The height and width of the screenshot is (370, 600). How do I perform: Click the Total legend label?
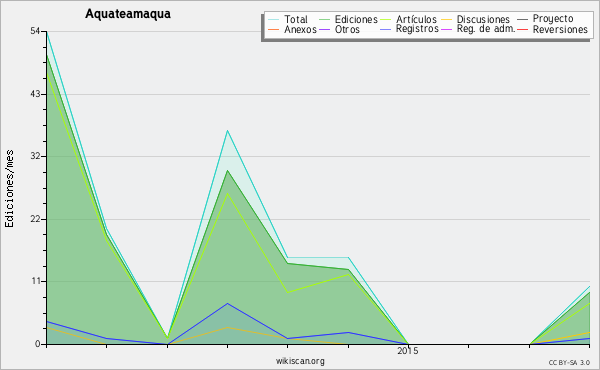click(296, 19)
